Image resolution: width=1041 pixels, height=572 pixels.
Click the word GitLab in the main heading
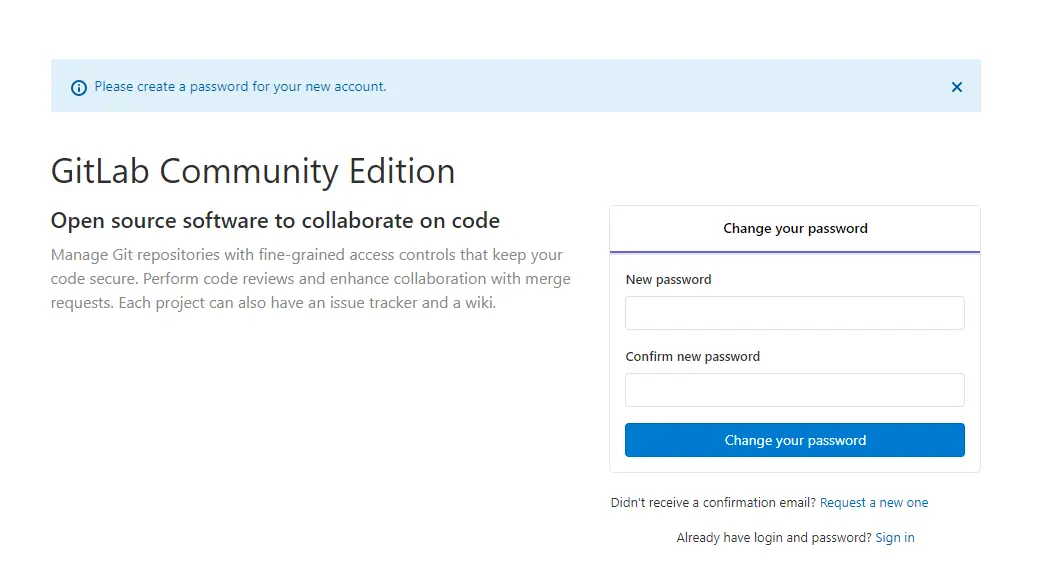[100, 171]
